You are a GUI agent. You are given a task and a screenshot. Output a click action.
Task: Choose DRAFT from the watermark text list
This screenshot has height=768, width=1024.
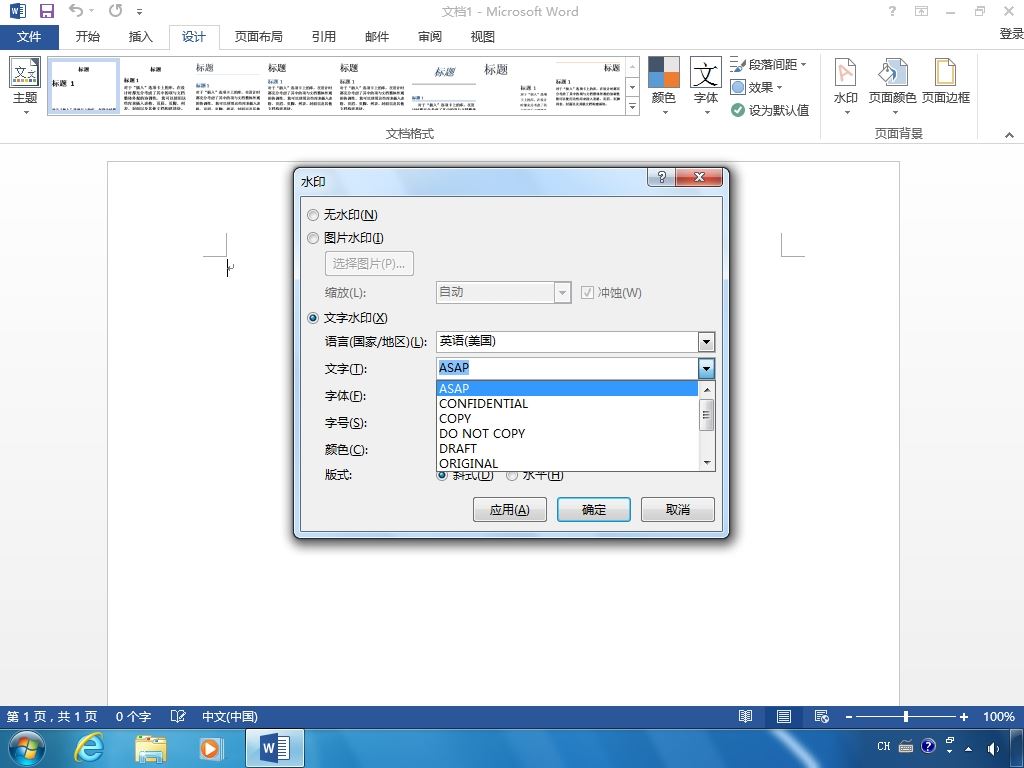point(567,449)
